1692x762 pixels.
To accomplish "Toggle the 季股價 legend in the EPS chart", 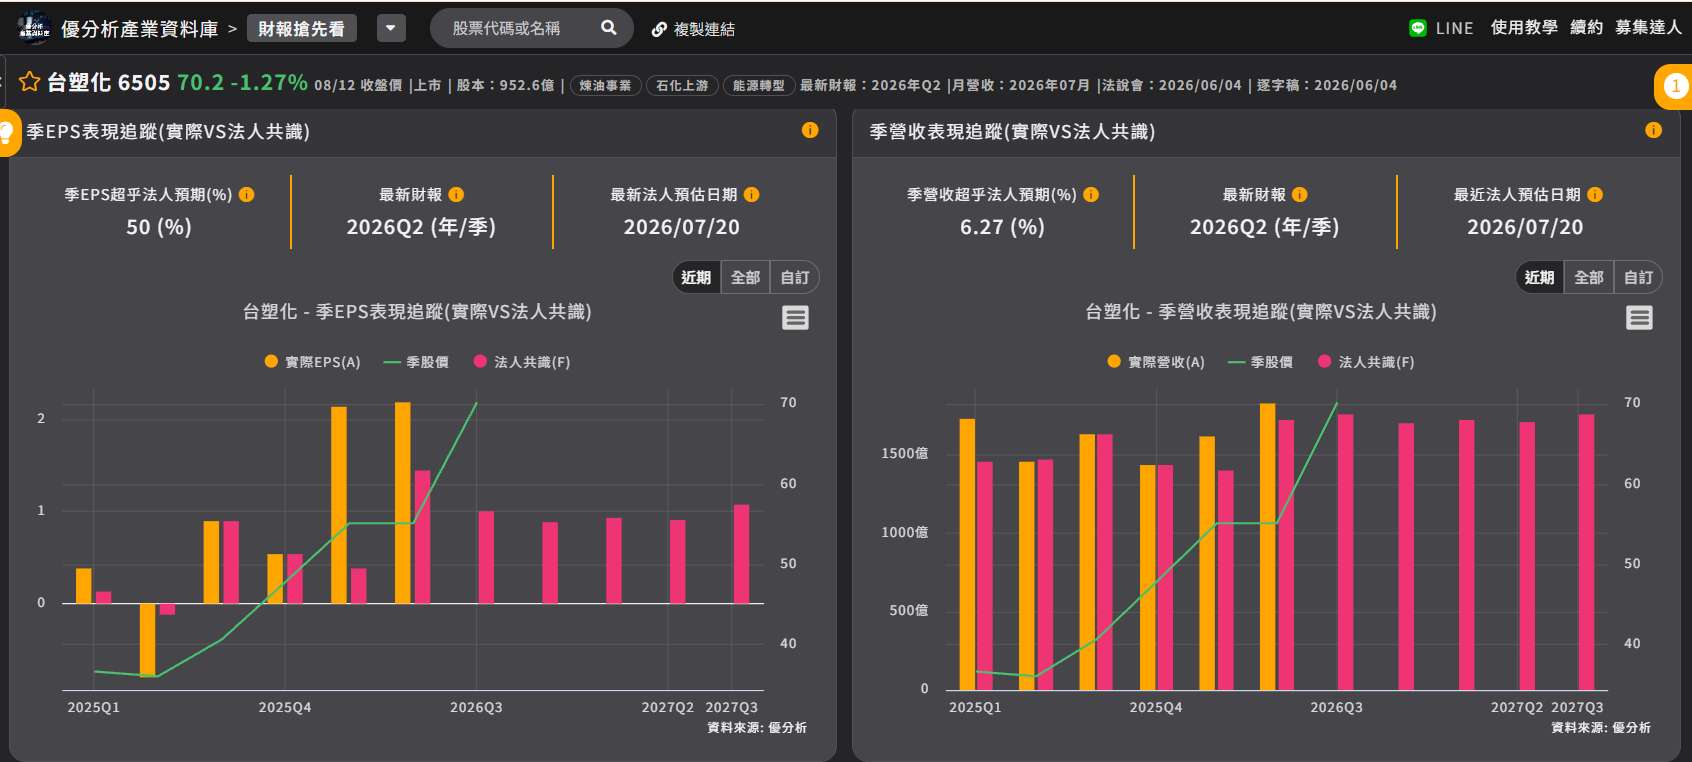I will 416,362.
